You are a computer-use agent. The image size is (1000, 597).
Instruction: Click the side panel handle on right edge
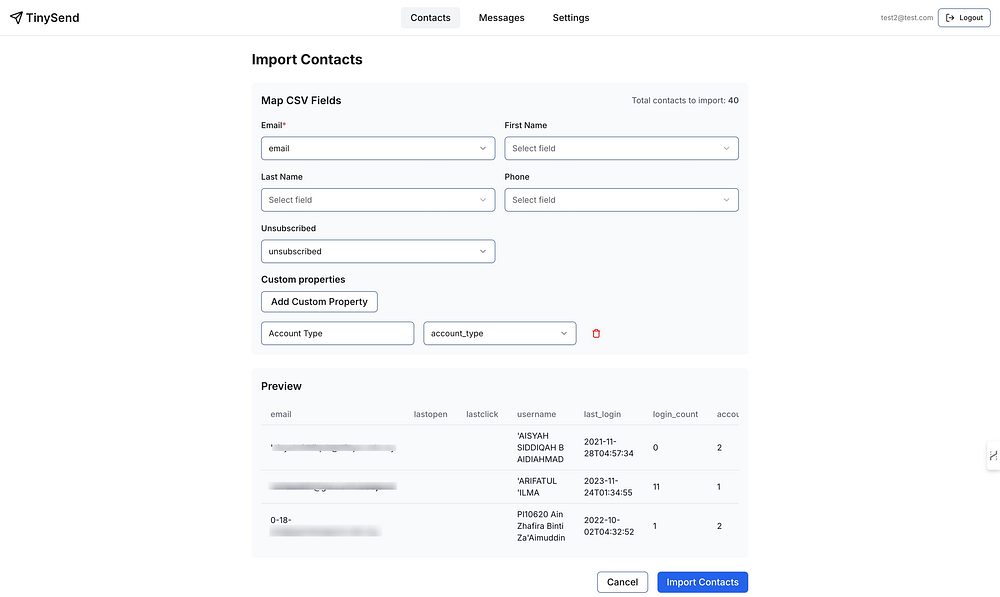pos(993,455)
